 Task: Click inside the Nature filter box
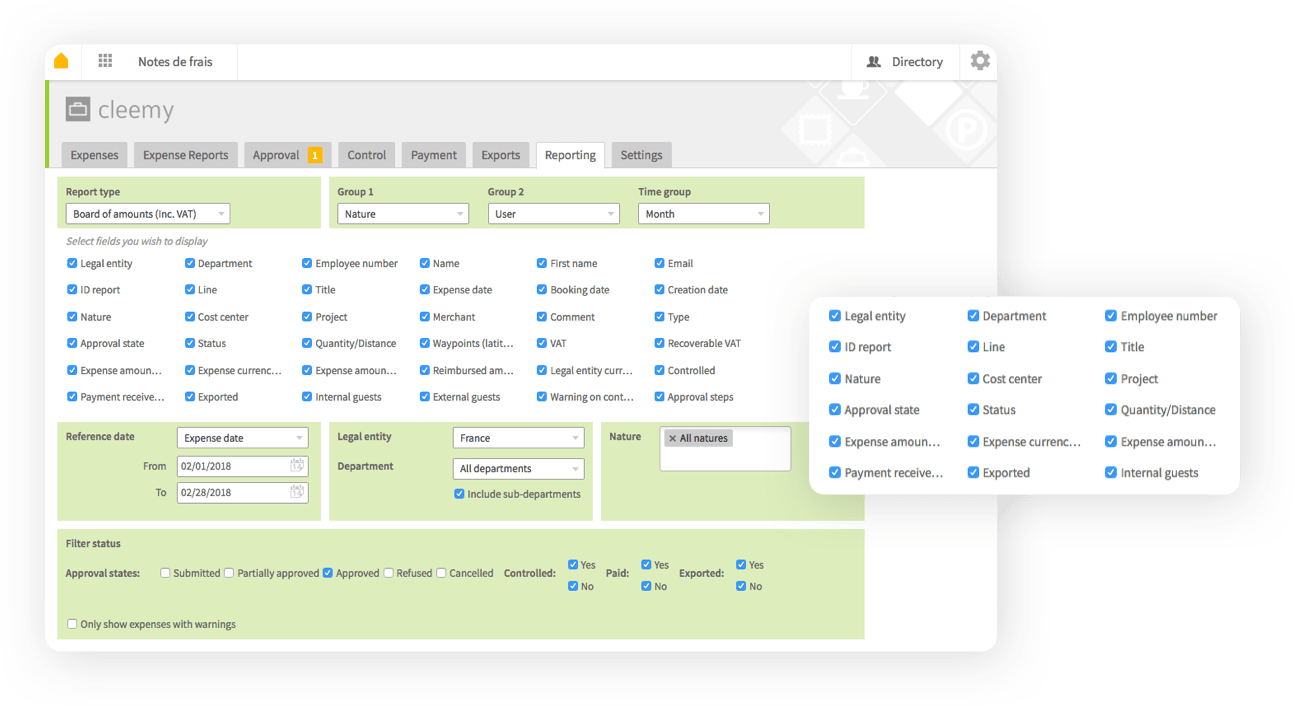point(725,448)
